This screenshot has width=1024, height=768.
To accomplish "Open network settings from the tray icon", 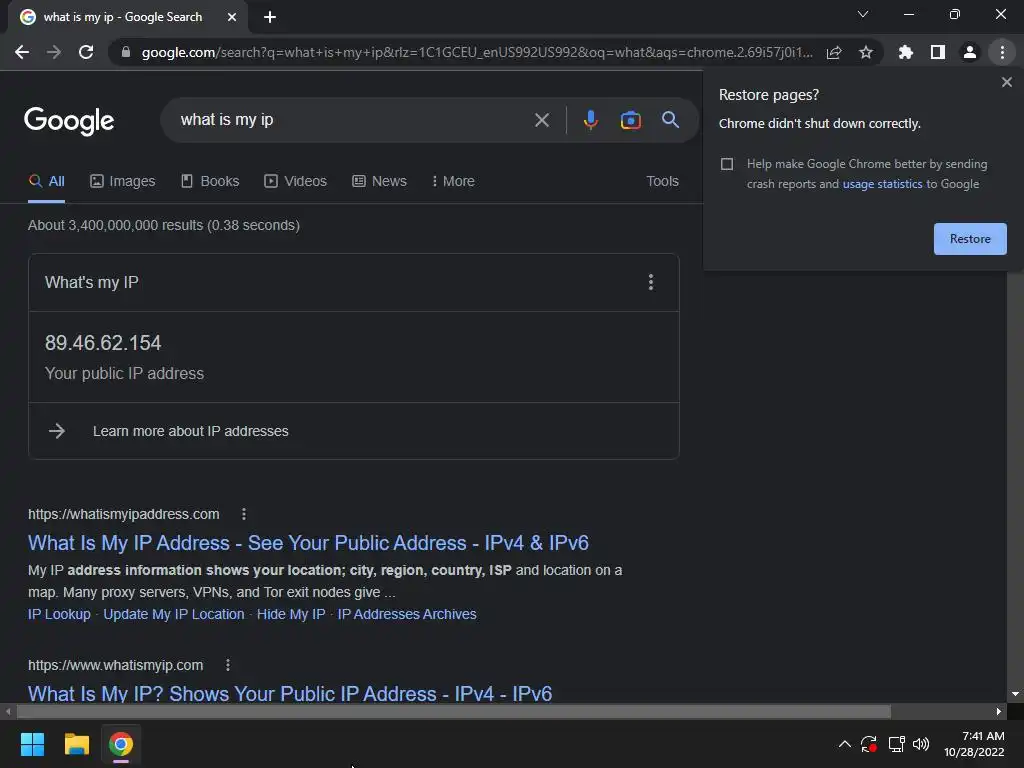I will coord(896,744).
